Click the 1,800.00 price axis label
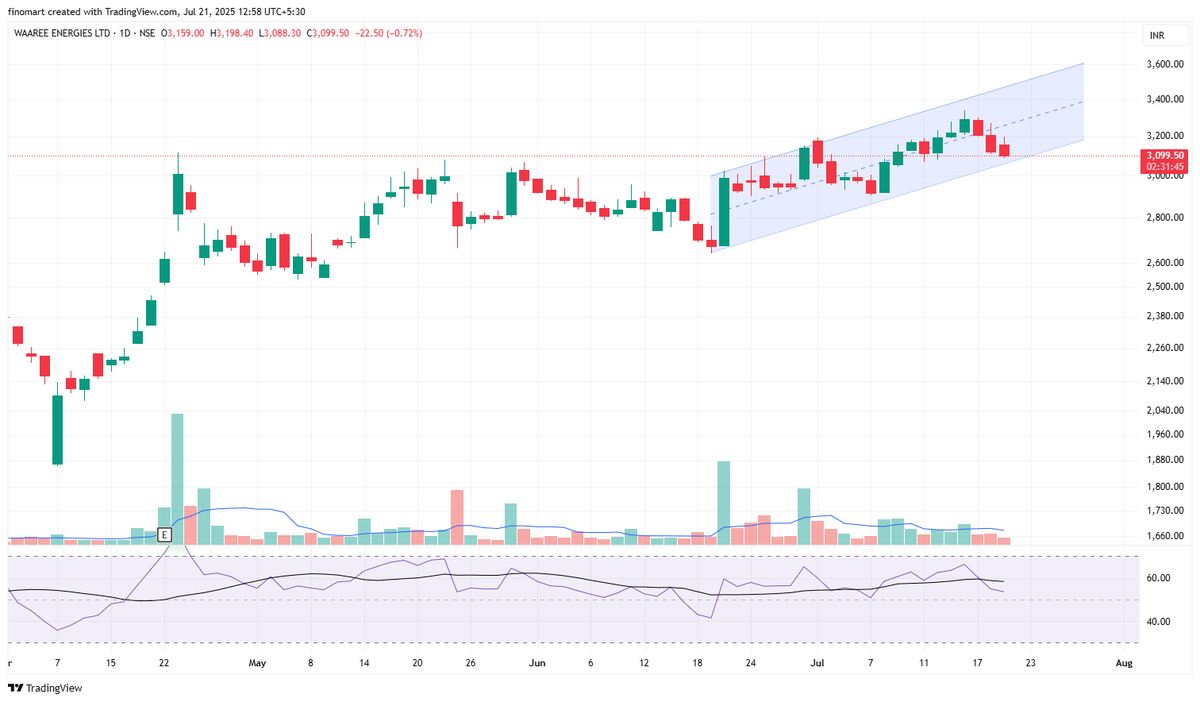 pos(1166,488)
